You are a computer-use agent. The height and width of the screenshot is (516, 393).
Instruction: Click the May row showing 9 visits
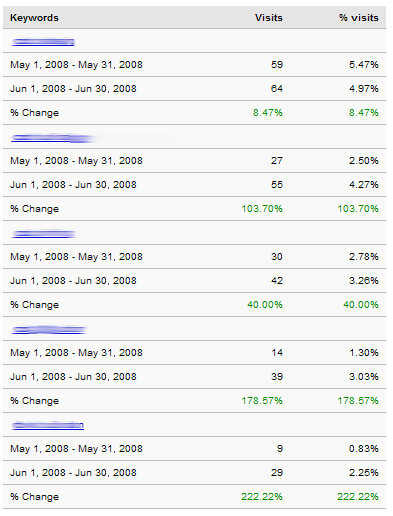tap(195, 449)
